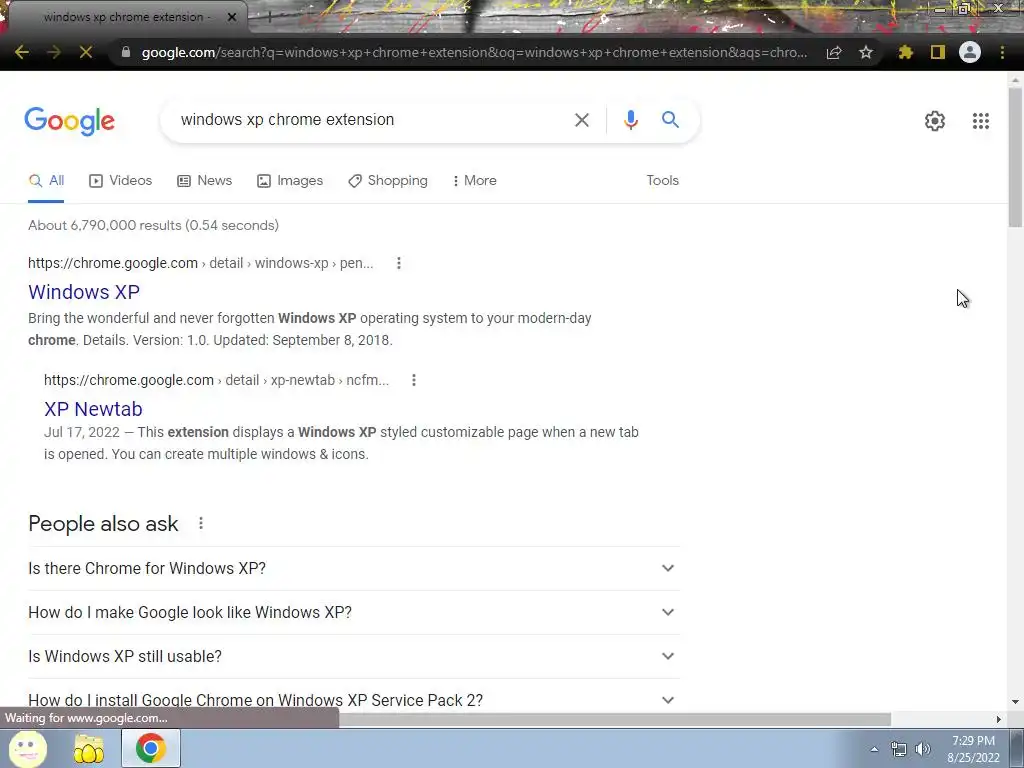Start voice search with the microphone
This screenshot has height=768, width=1024.
[630, 120]
